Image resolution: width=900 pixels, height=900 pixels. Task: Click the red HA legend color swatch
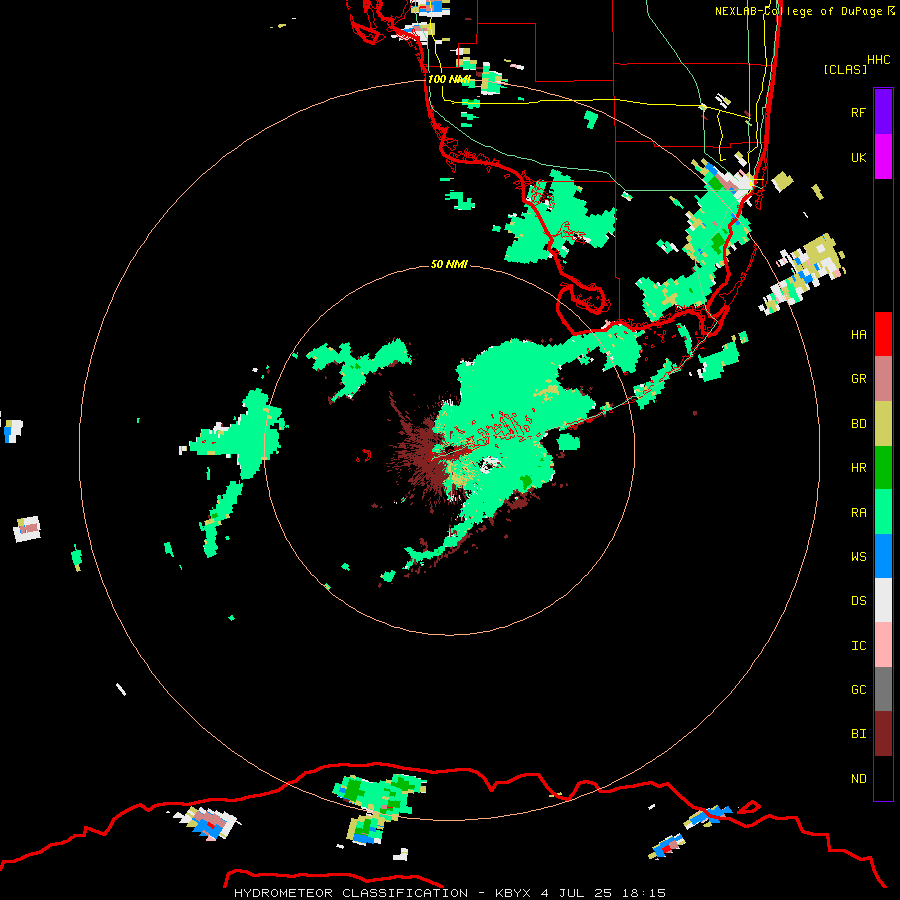(883, 334)
